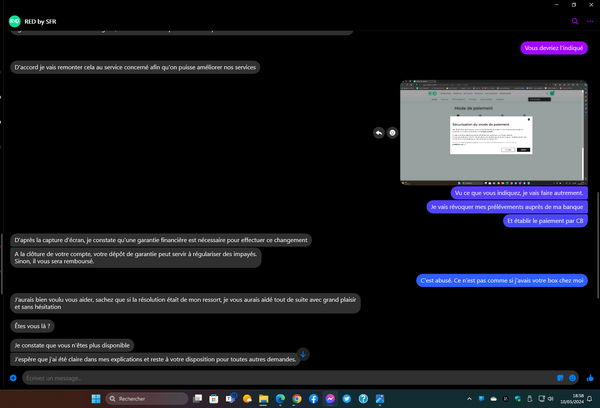Image resolution: width=600 pixels, height=408 pixels.
Task: Open the three-dots more options menu
Action: 588,20
